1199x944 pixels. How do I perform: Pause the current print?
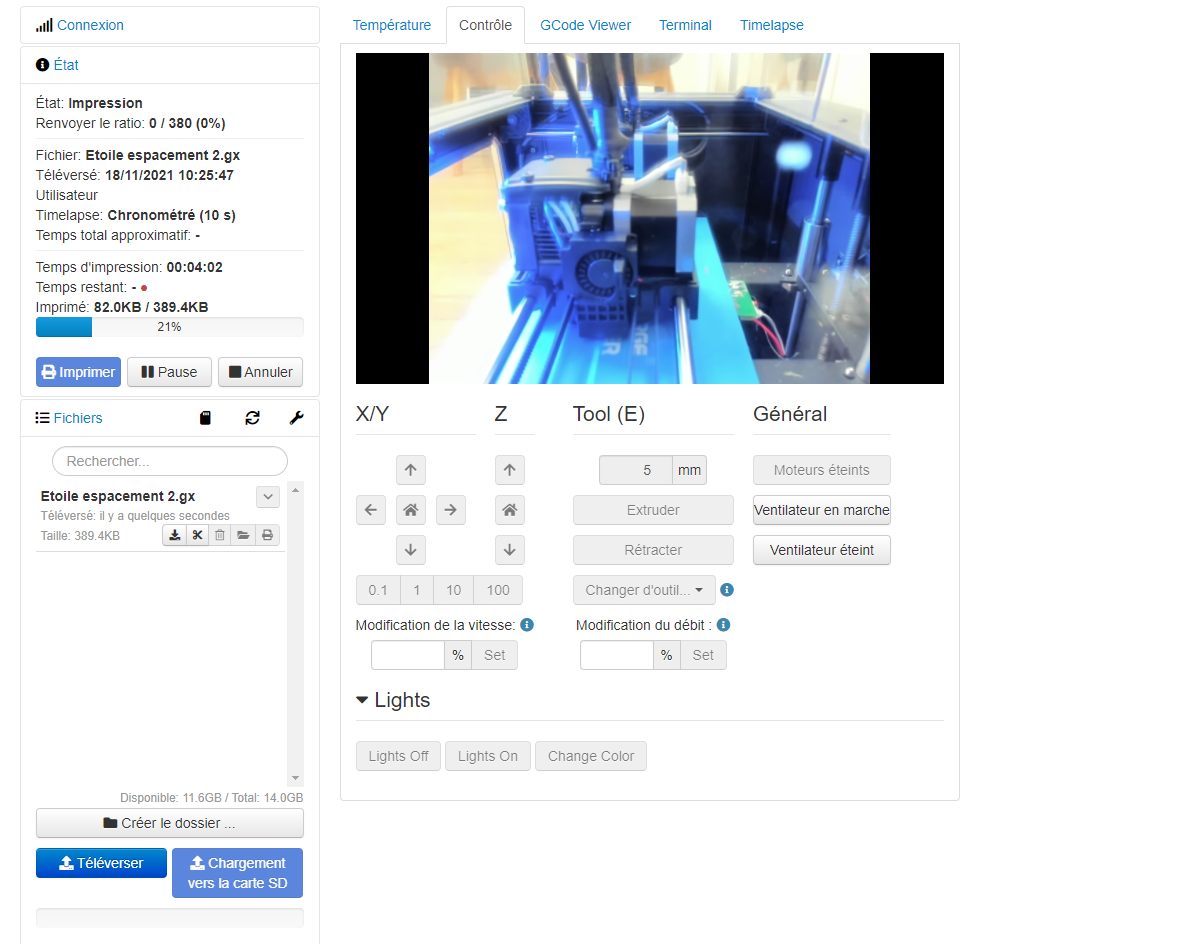[x=169, y=372]
